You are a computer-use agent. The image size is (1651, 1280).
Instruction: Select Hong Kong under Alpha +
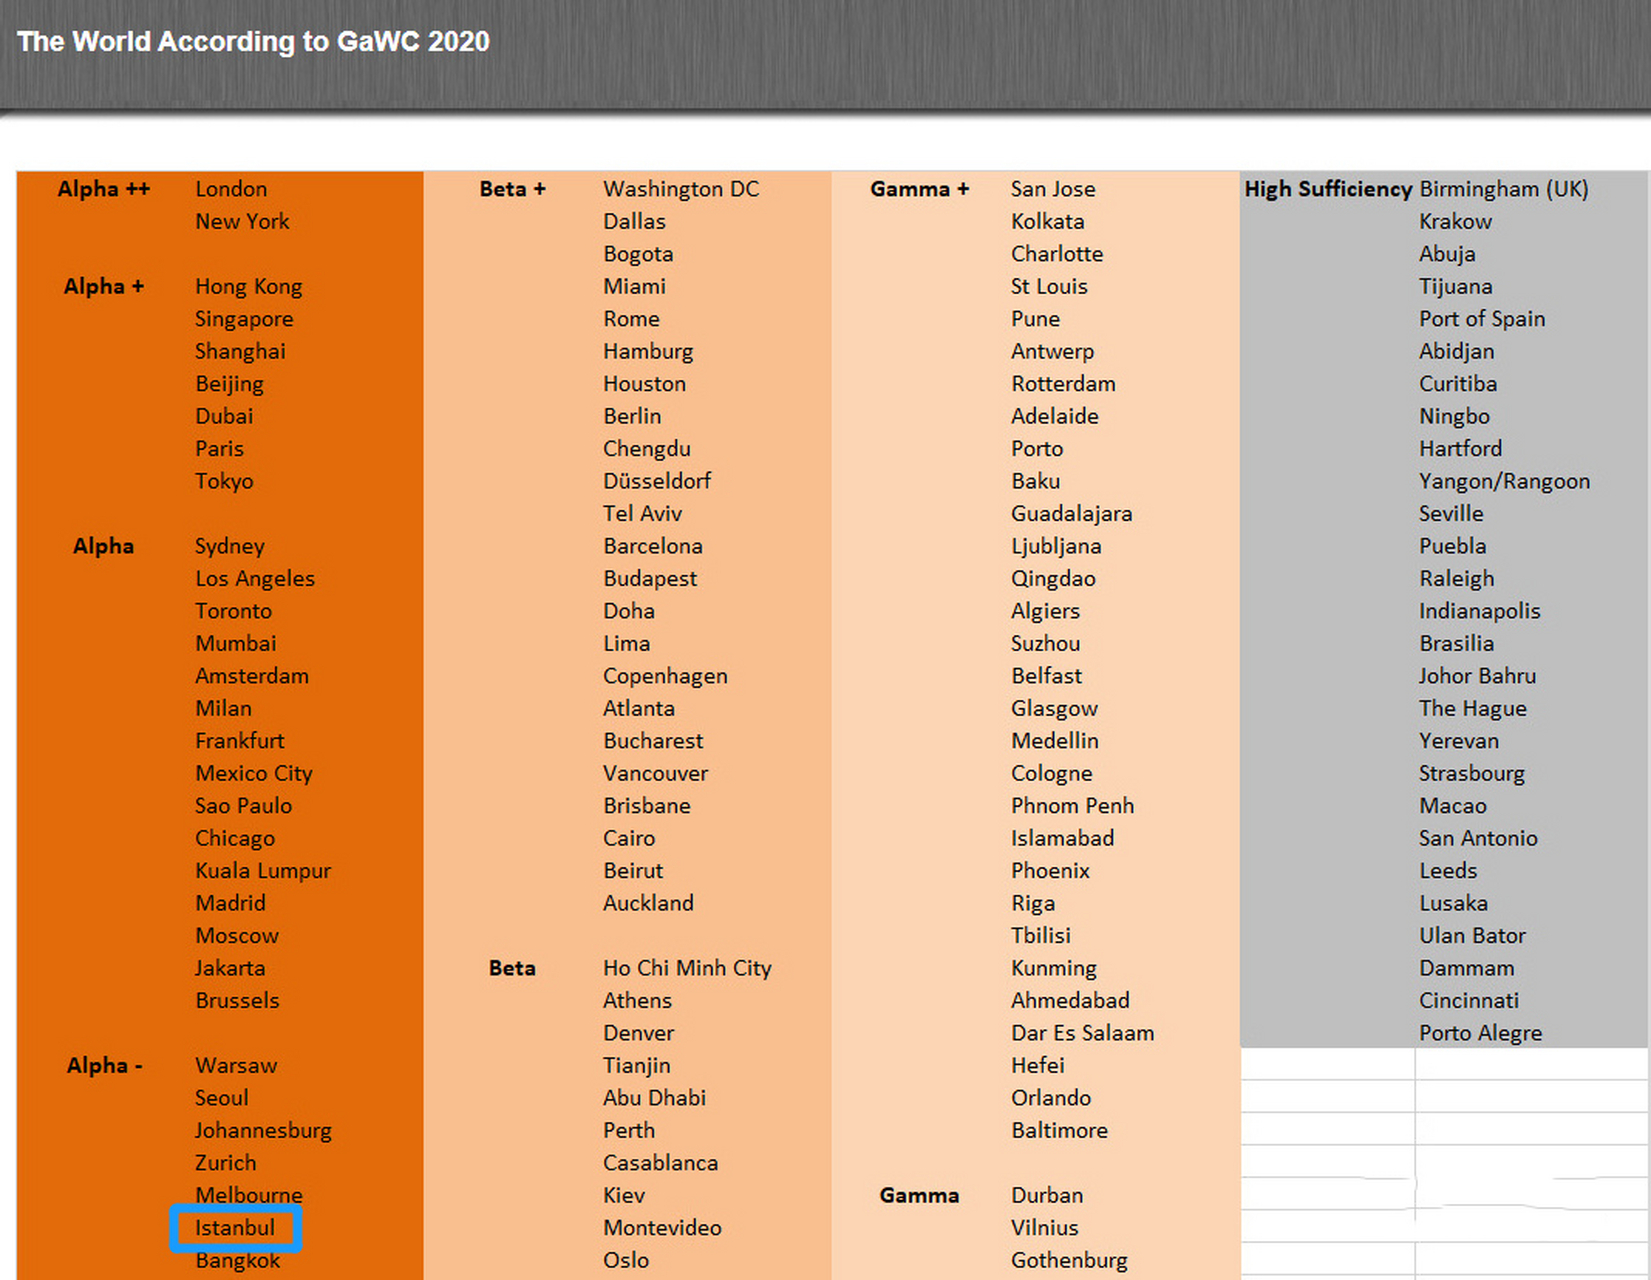click(x=248, y=286)
